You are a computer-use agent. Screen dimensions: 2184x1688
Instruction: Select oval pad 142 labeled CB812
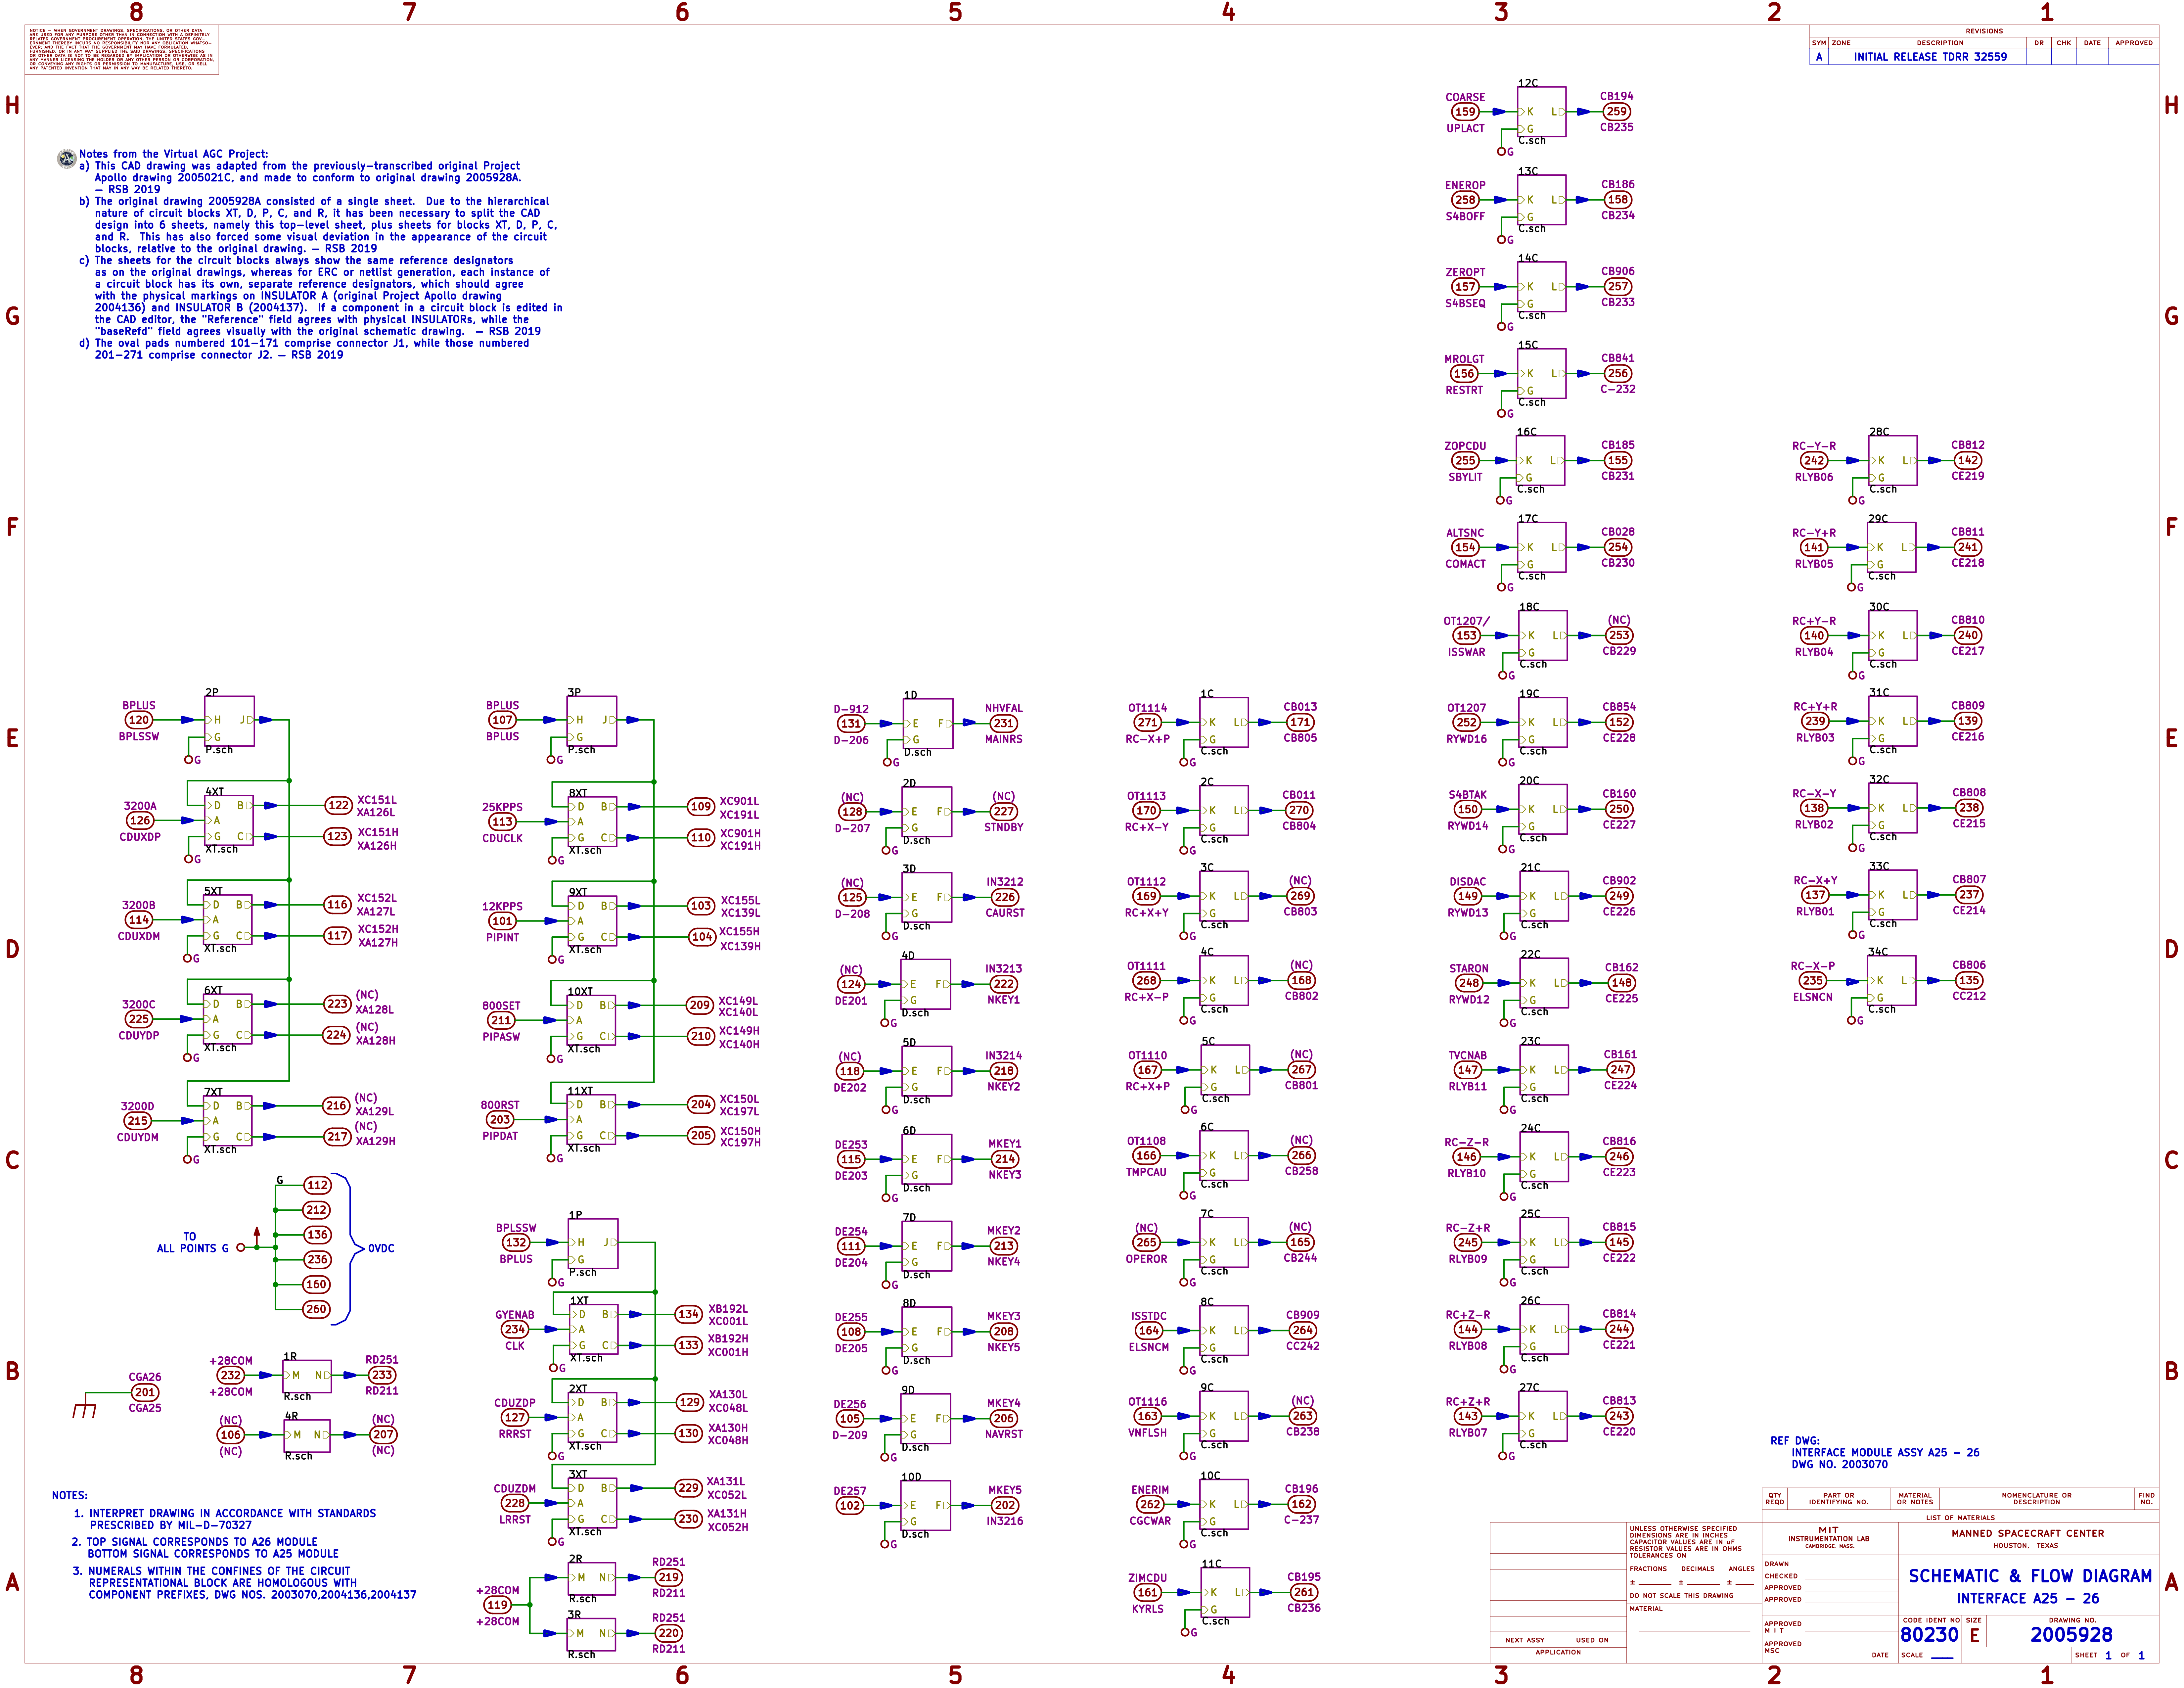[1968, 461]
